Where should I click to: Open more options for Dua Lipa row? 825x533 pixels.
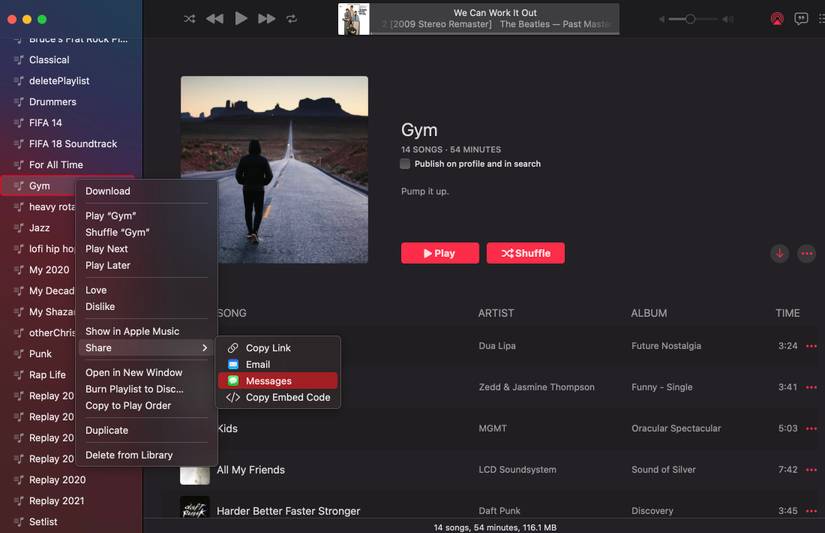[x=811, y=346]
